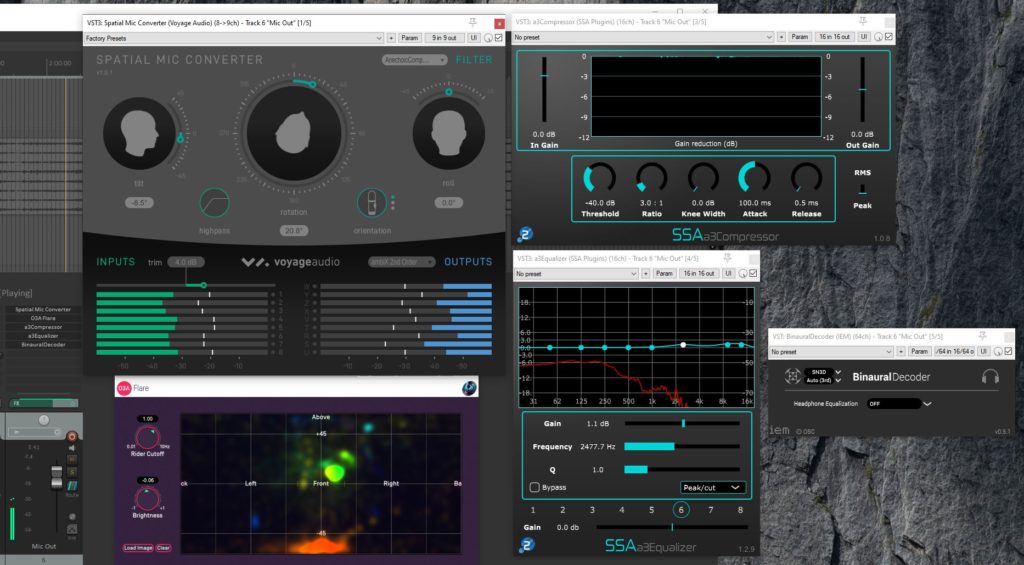The width and height of the screenshot is (1024, 565).
Task: Click the white EQ node on the curve
Action: 683,345
